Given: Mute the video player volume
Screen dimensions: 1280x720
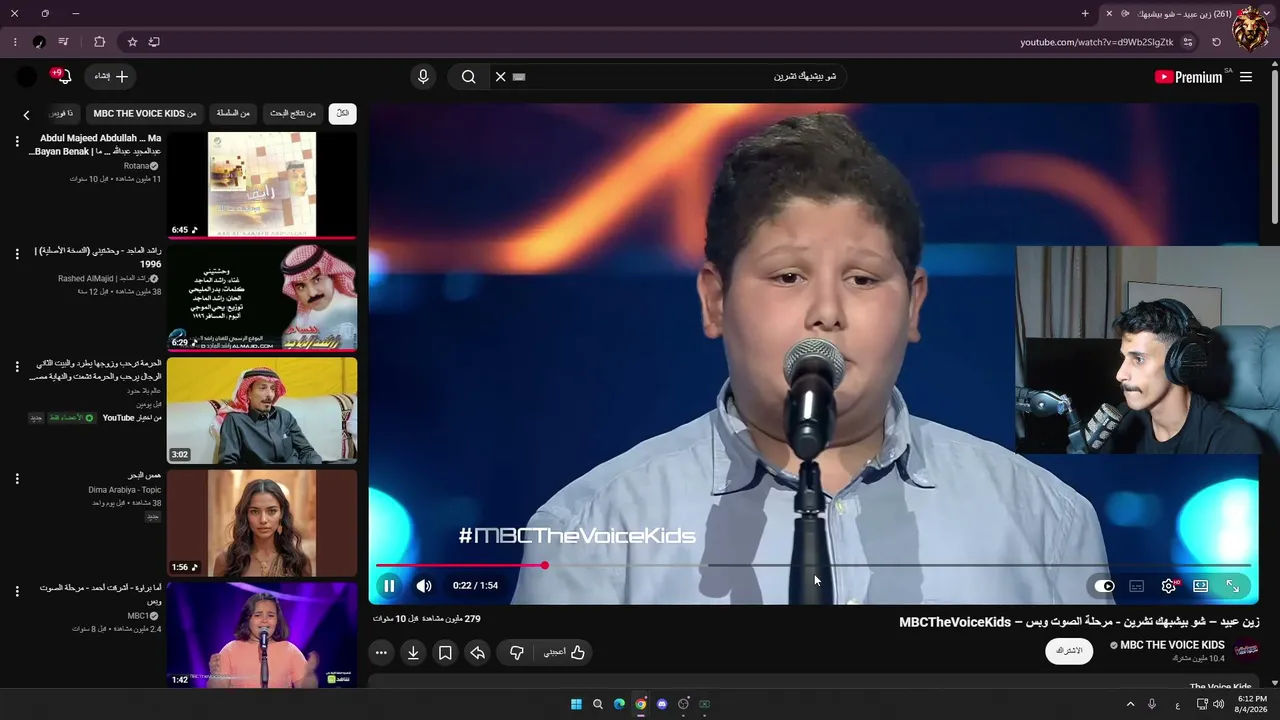Looking at the screenshot, I should (x=424, y=586).
